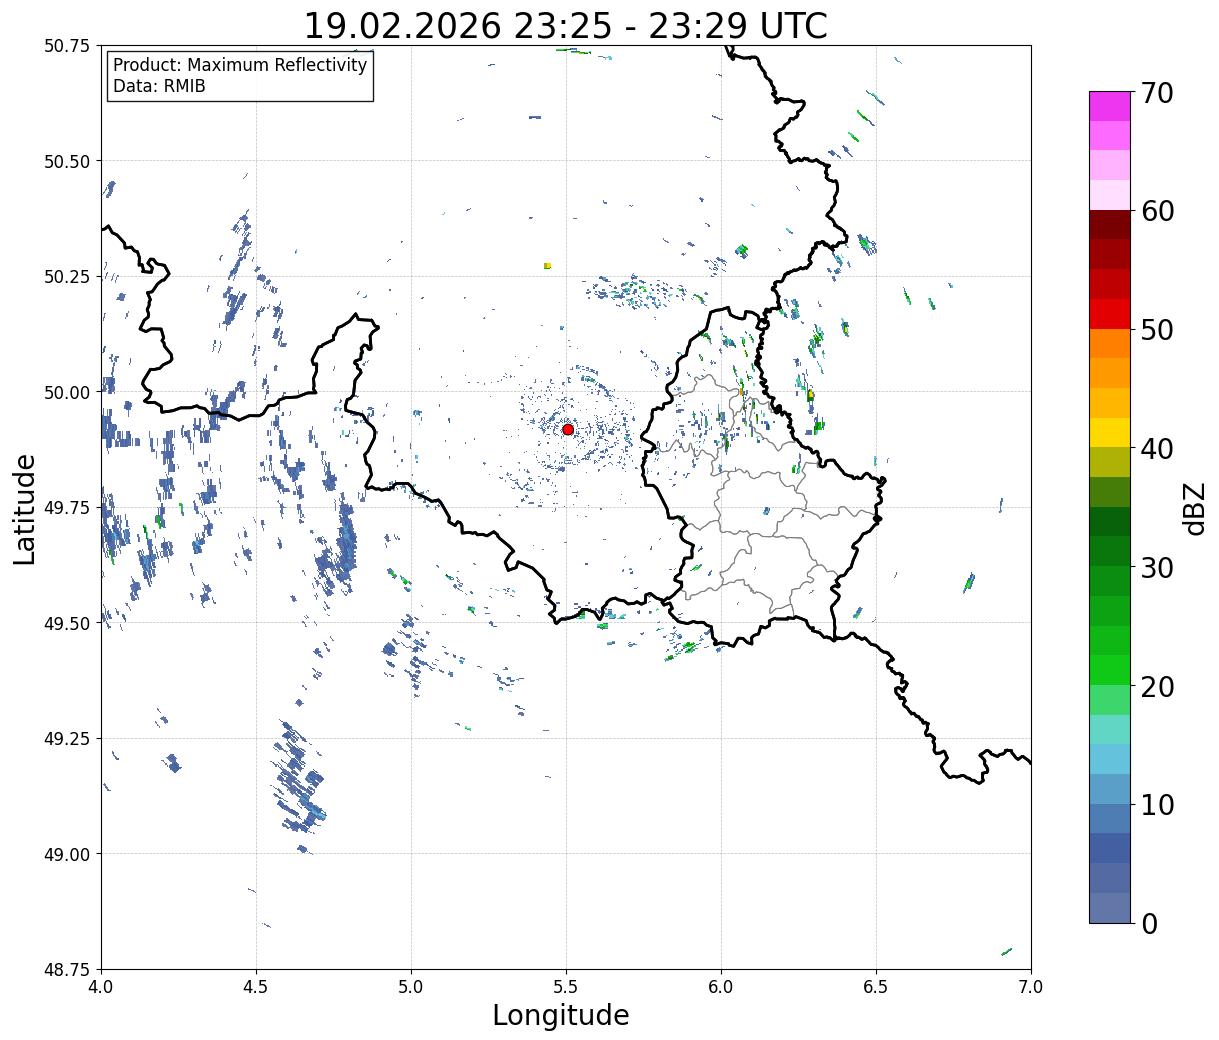Click the 4.5 longitude tick label
This screenshot has height=1040, width=1219.
256,987
